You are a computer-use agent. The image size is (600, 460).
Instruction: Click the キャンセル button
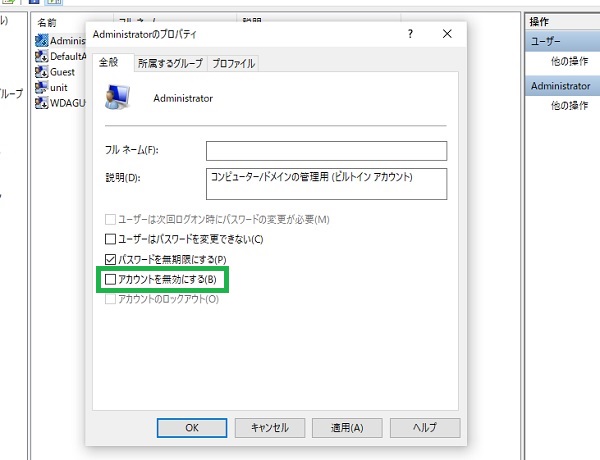pos(270,427)
